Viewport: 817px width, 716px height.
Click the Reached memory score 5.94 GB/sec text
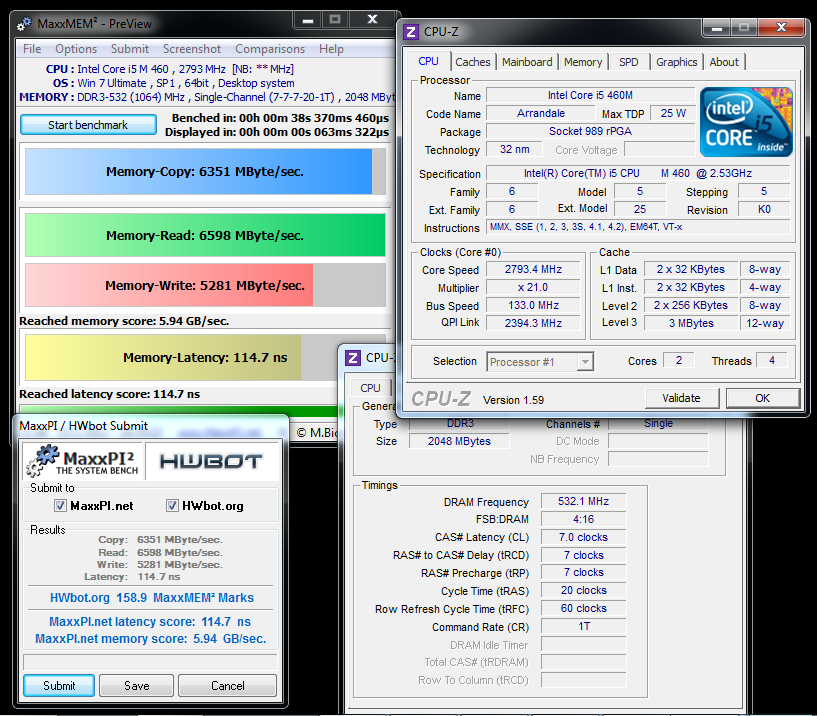click(124, 321)
